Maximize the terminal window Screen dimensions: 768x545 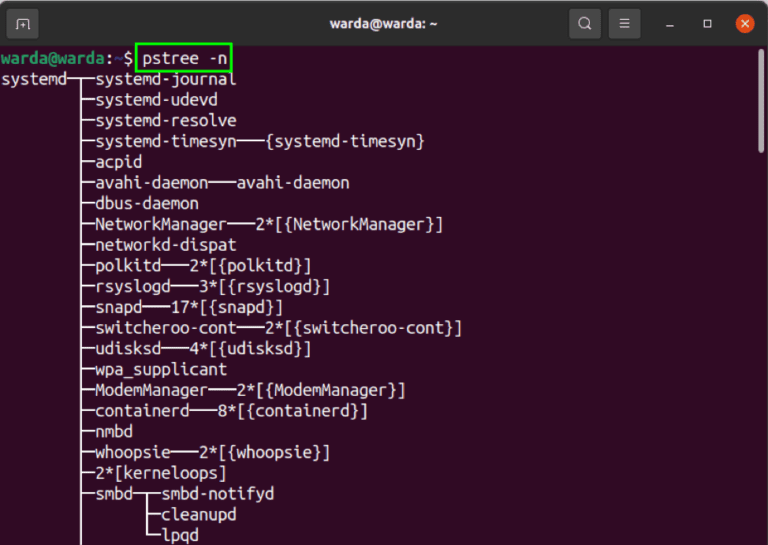pos(707,24)
